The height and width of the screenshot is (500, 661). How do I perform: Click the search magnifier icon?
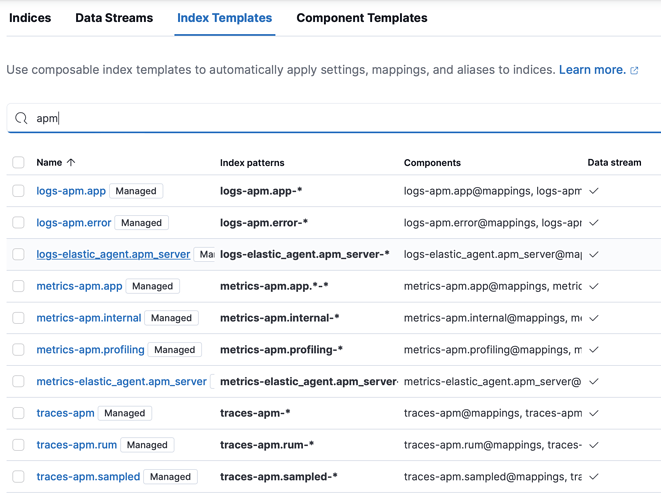point(21,118)
